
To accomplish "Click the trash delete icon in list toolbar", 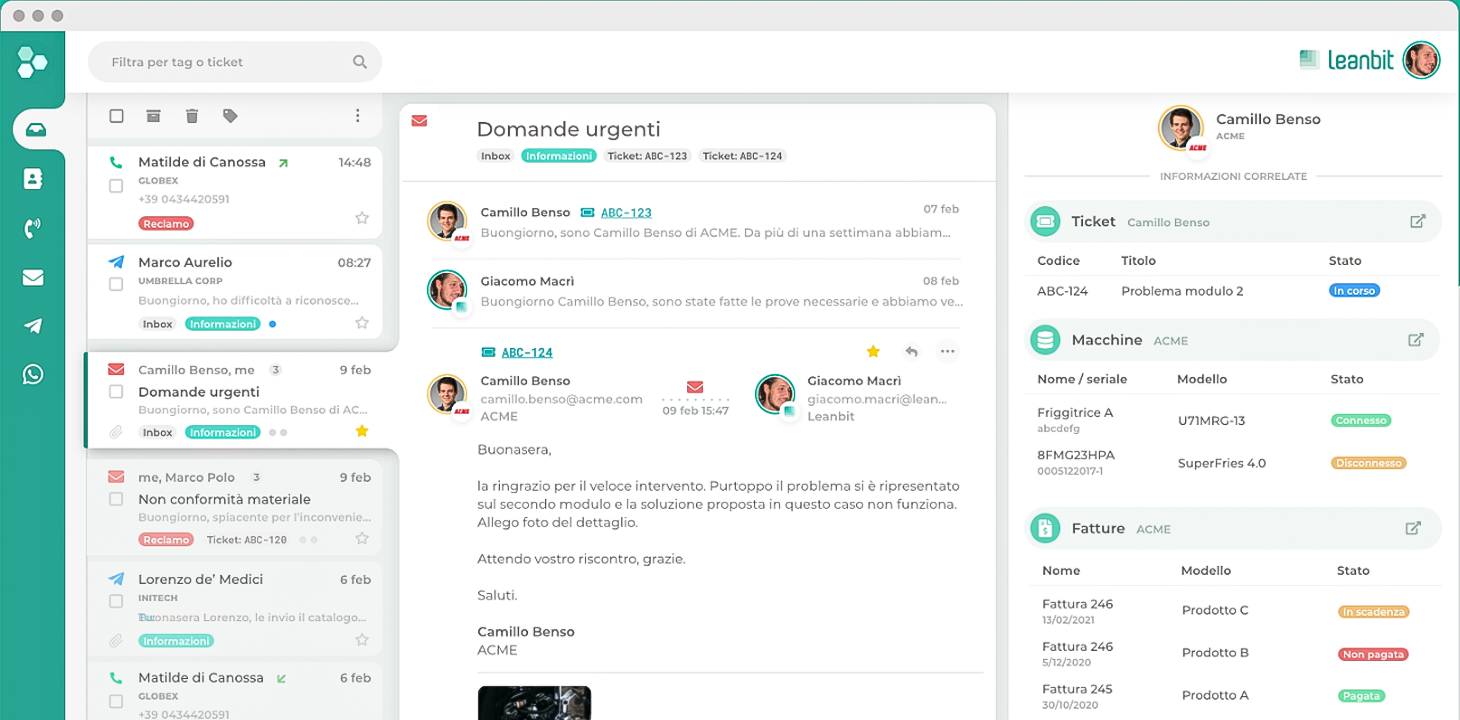I will (192, 116).
